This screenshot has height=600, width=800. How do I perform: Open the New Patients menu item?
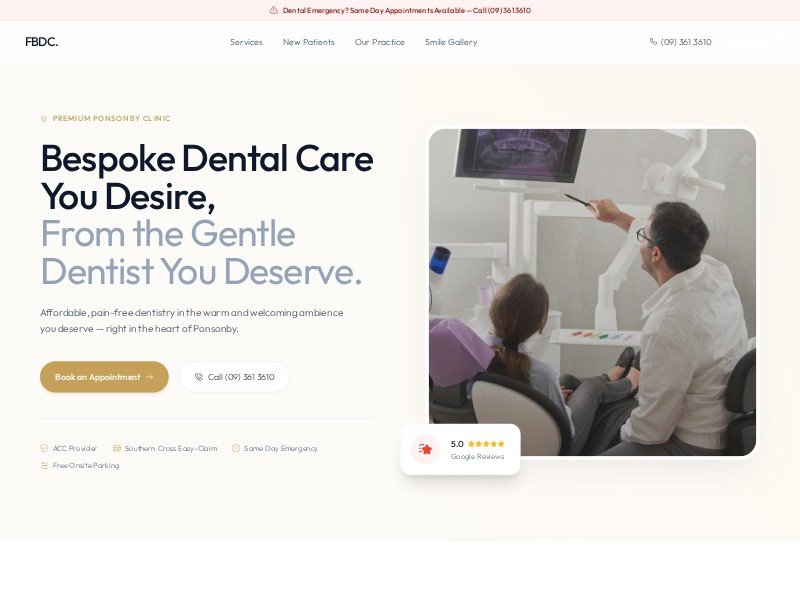tap(309, 42)
